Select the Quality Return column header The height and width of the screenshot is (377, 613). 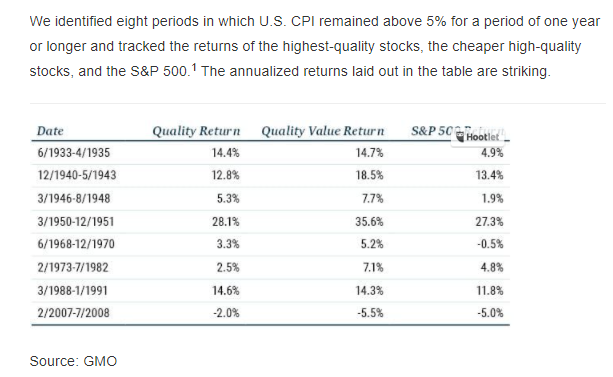coord(196,131)
